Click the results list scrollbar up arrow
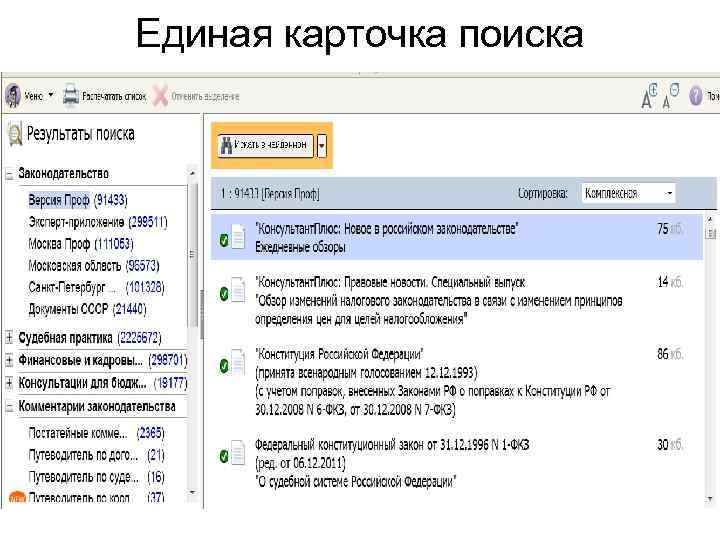 click(x=710, y=219)
